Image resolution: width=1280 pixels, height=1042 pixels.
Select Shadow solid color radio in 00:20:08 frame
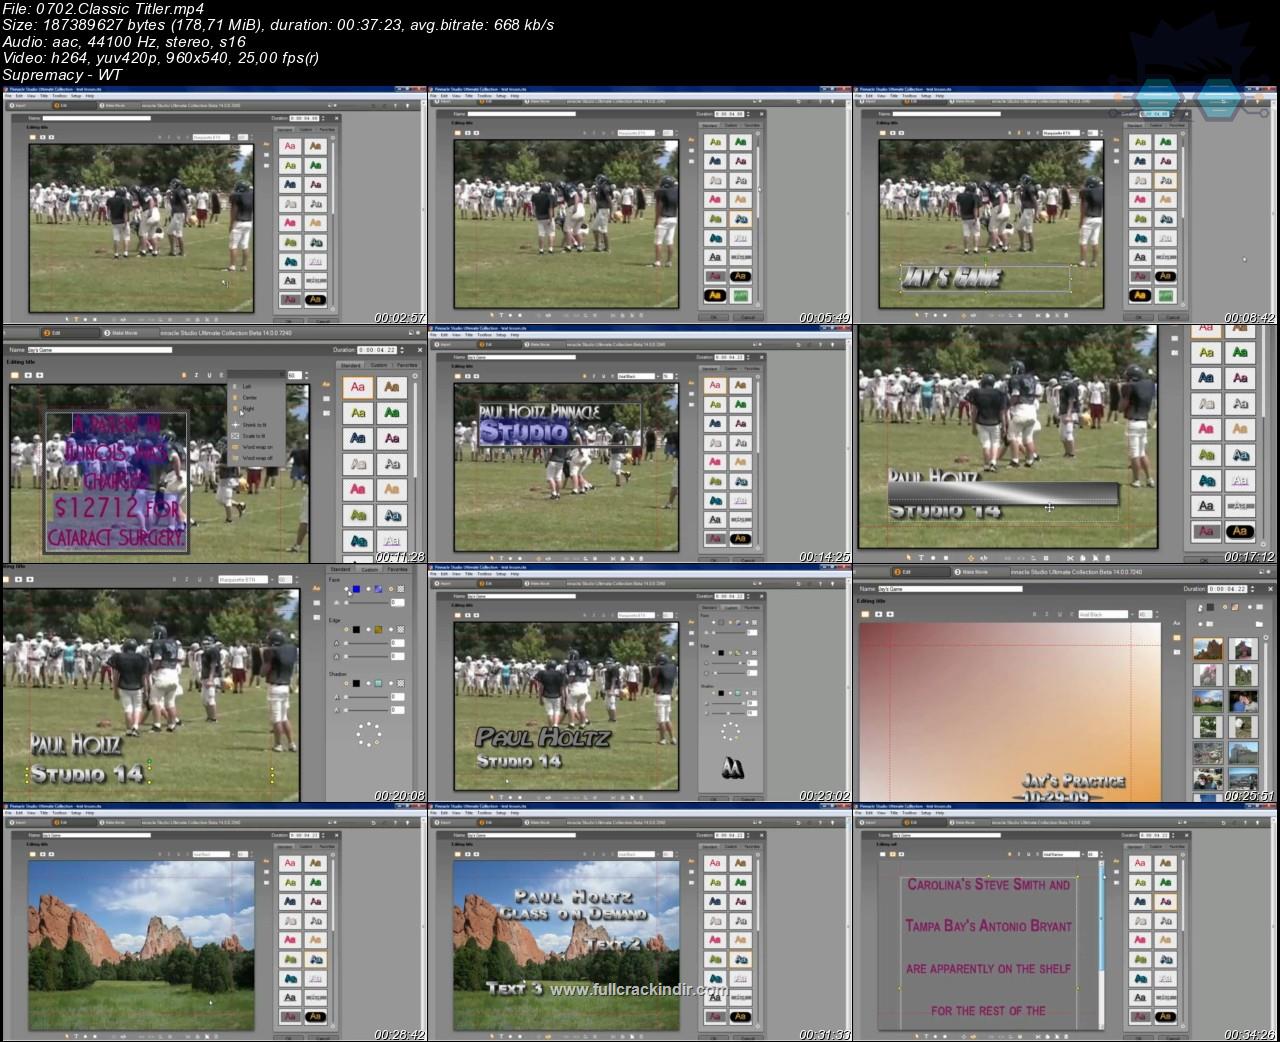coord(346,683)
